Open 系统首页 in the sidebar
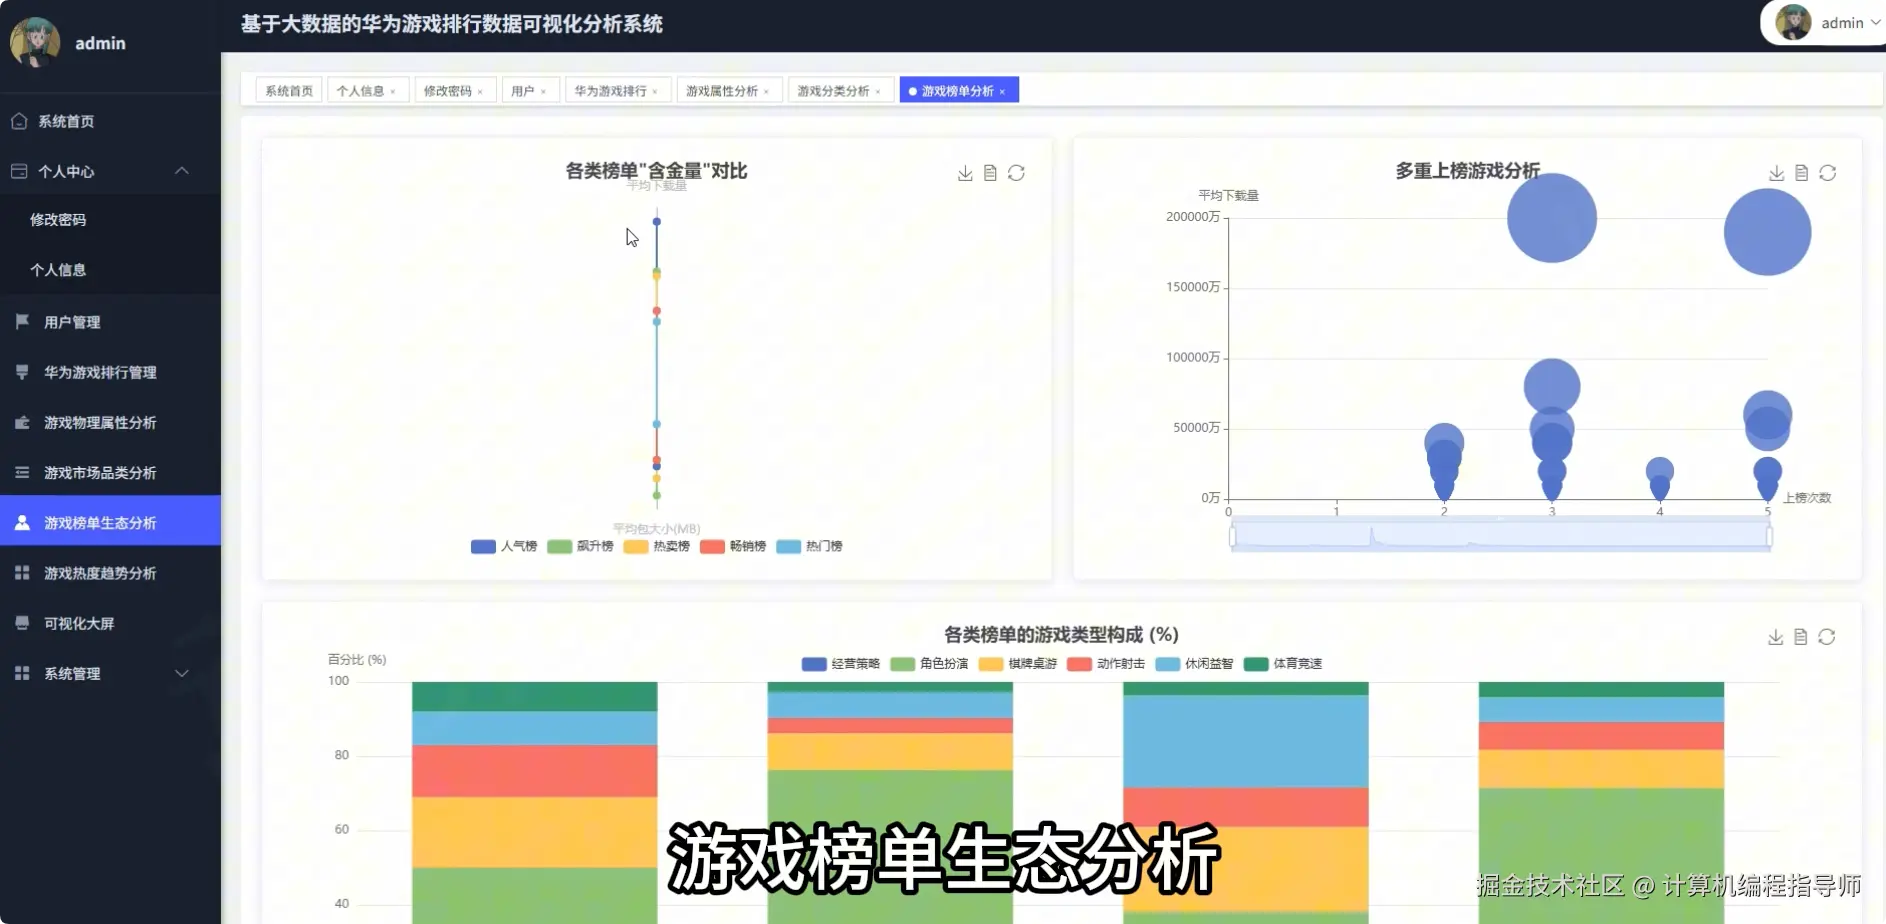Screen dimensions: 1886x924 (110, 121)
